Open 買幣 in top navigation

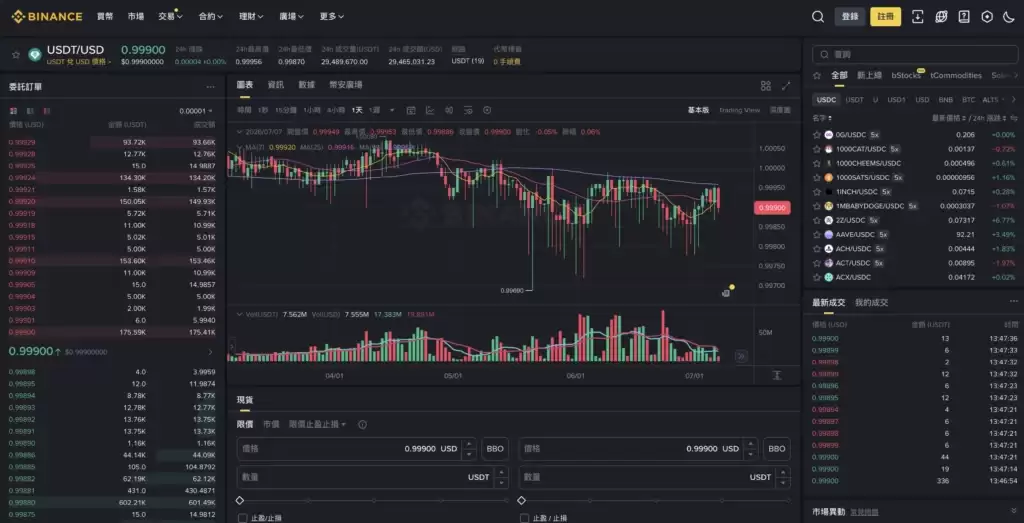(104, 16)
